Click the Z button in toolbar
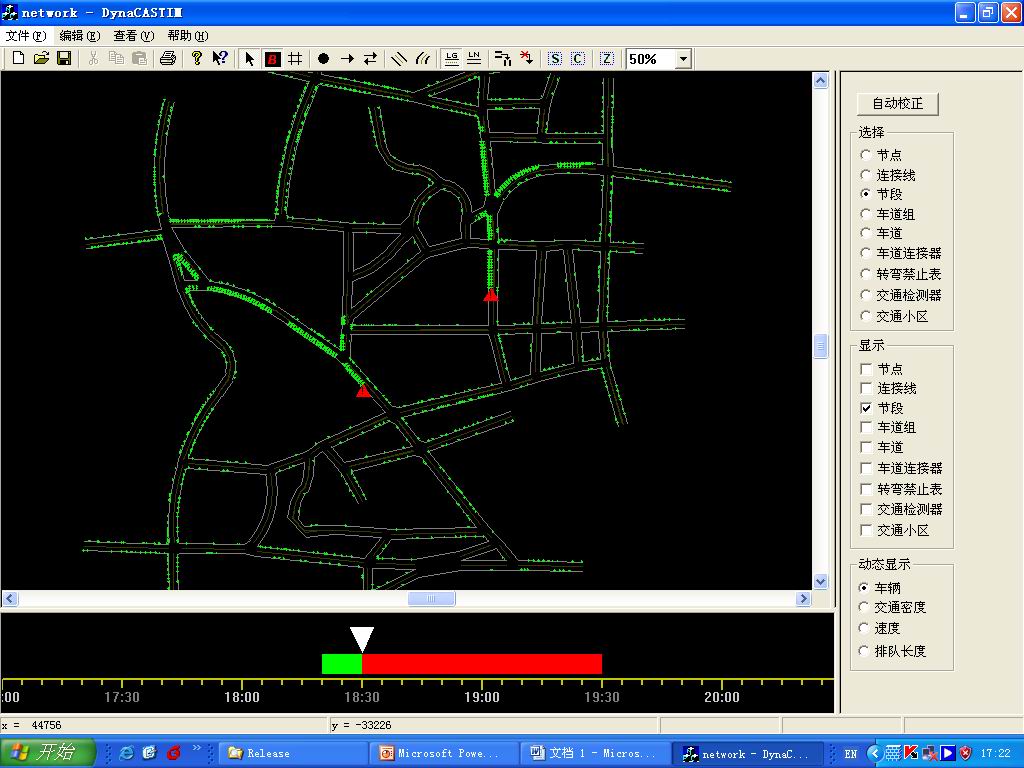1024x768 pixels. point(607,59)
